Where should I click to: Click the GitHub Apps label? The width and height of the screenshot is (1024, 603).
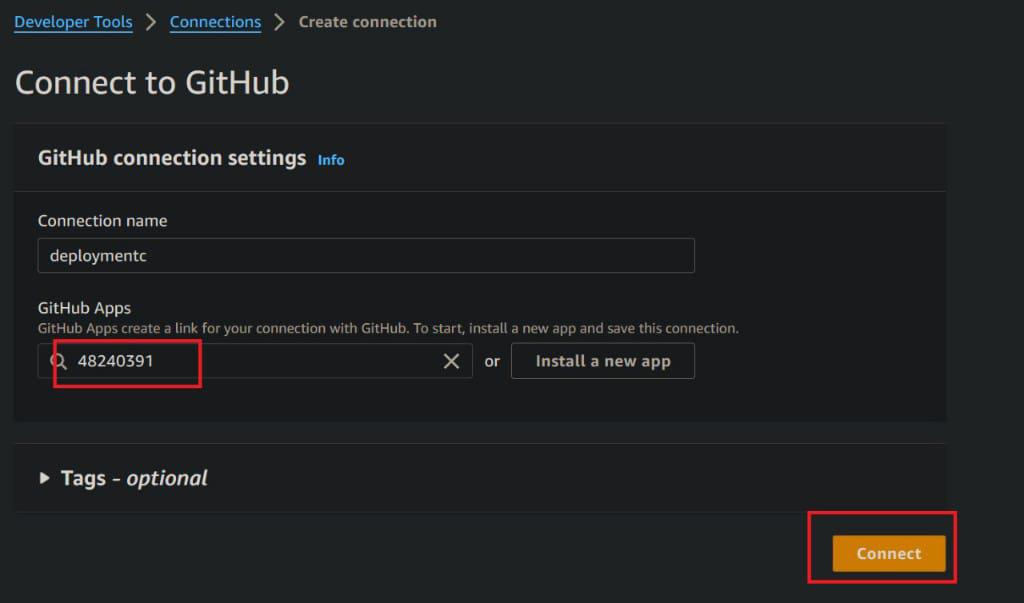[84, 308]
